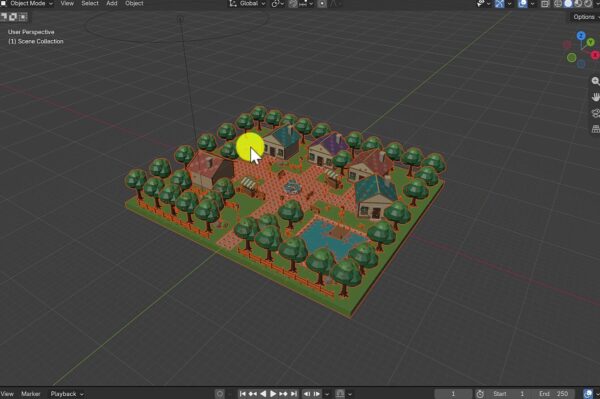Screen dimensions: 600x399
Task: Click the current frame field showing 1
Action: [x=453, y=394]
